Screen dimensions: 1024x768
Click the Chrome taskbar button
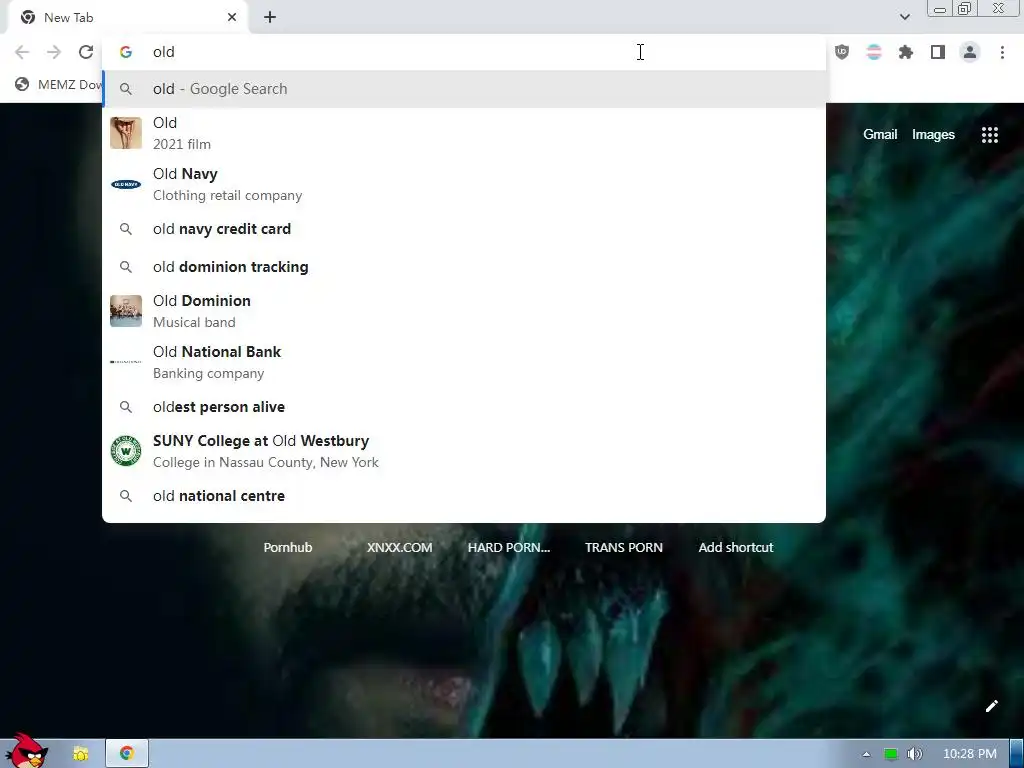click(127, 754)
